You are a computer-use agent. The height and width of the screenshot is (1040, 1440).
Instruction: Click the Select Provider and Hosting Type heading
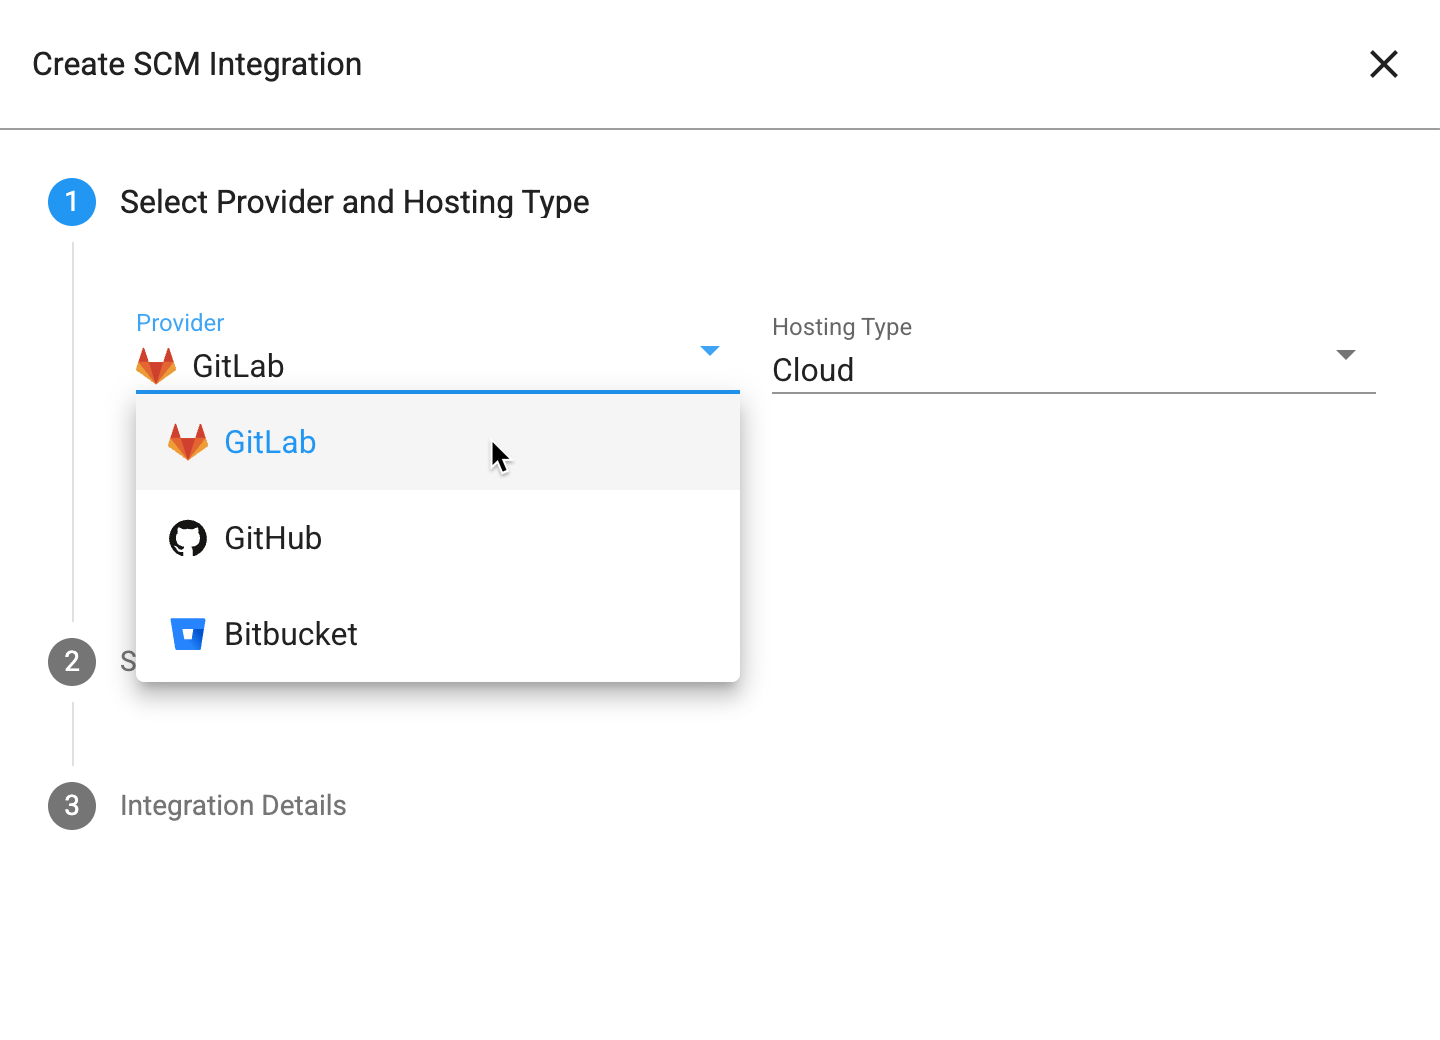pos(355,202)
